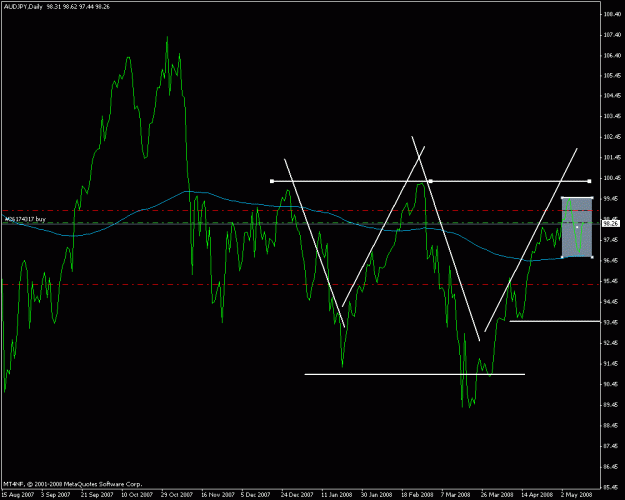Click the 3 Sep 2007 date label
The height and width of the screenshot is (500, 625).
55,495
